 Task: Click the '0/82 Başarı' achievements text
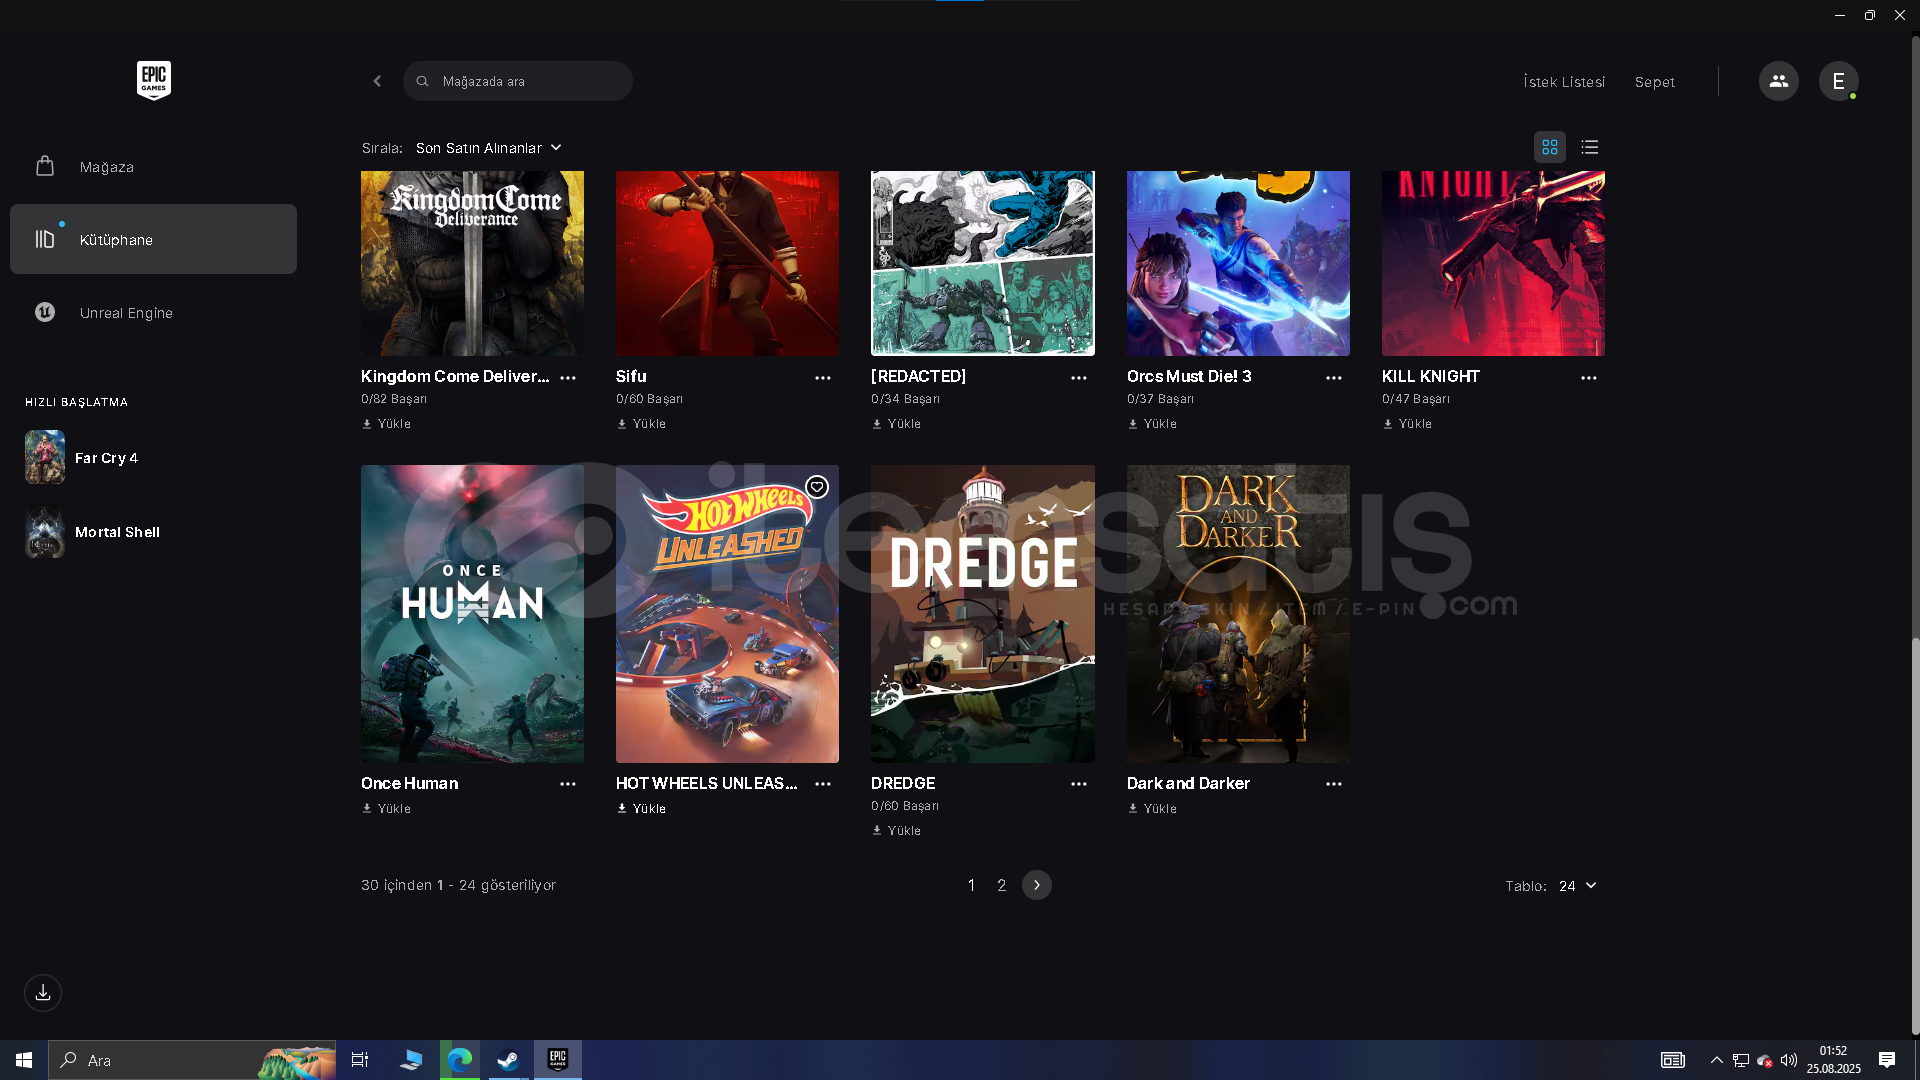394,399
